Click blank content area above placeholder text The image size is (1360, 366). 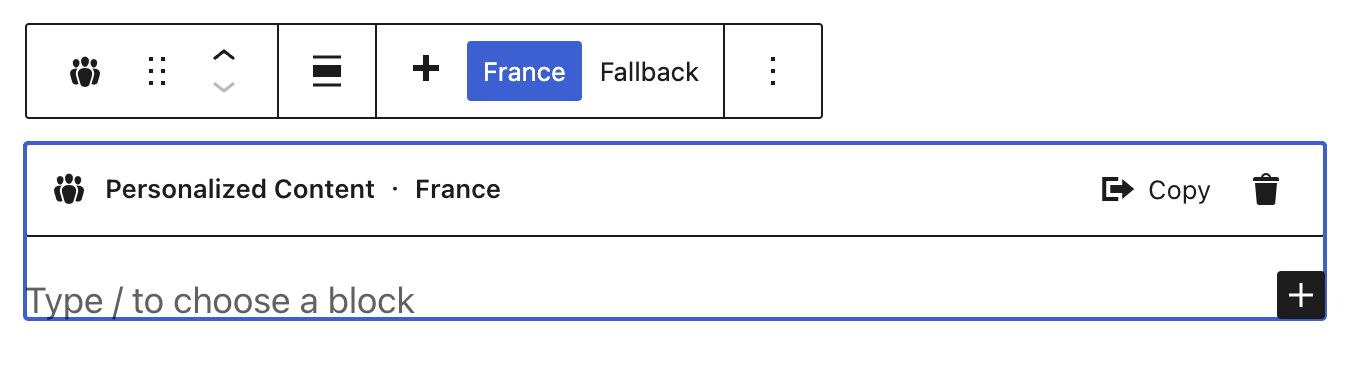(650, 258)
